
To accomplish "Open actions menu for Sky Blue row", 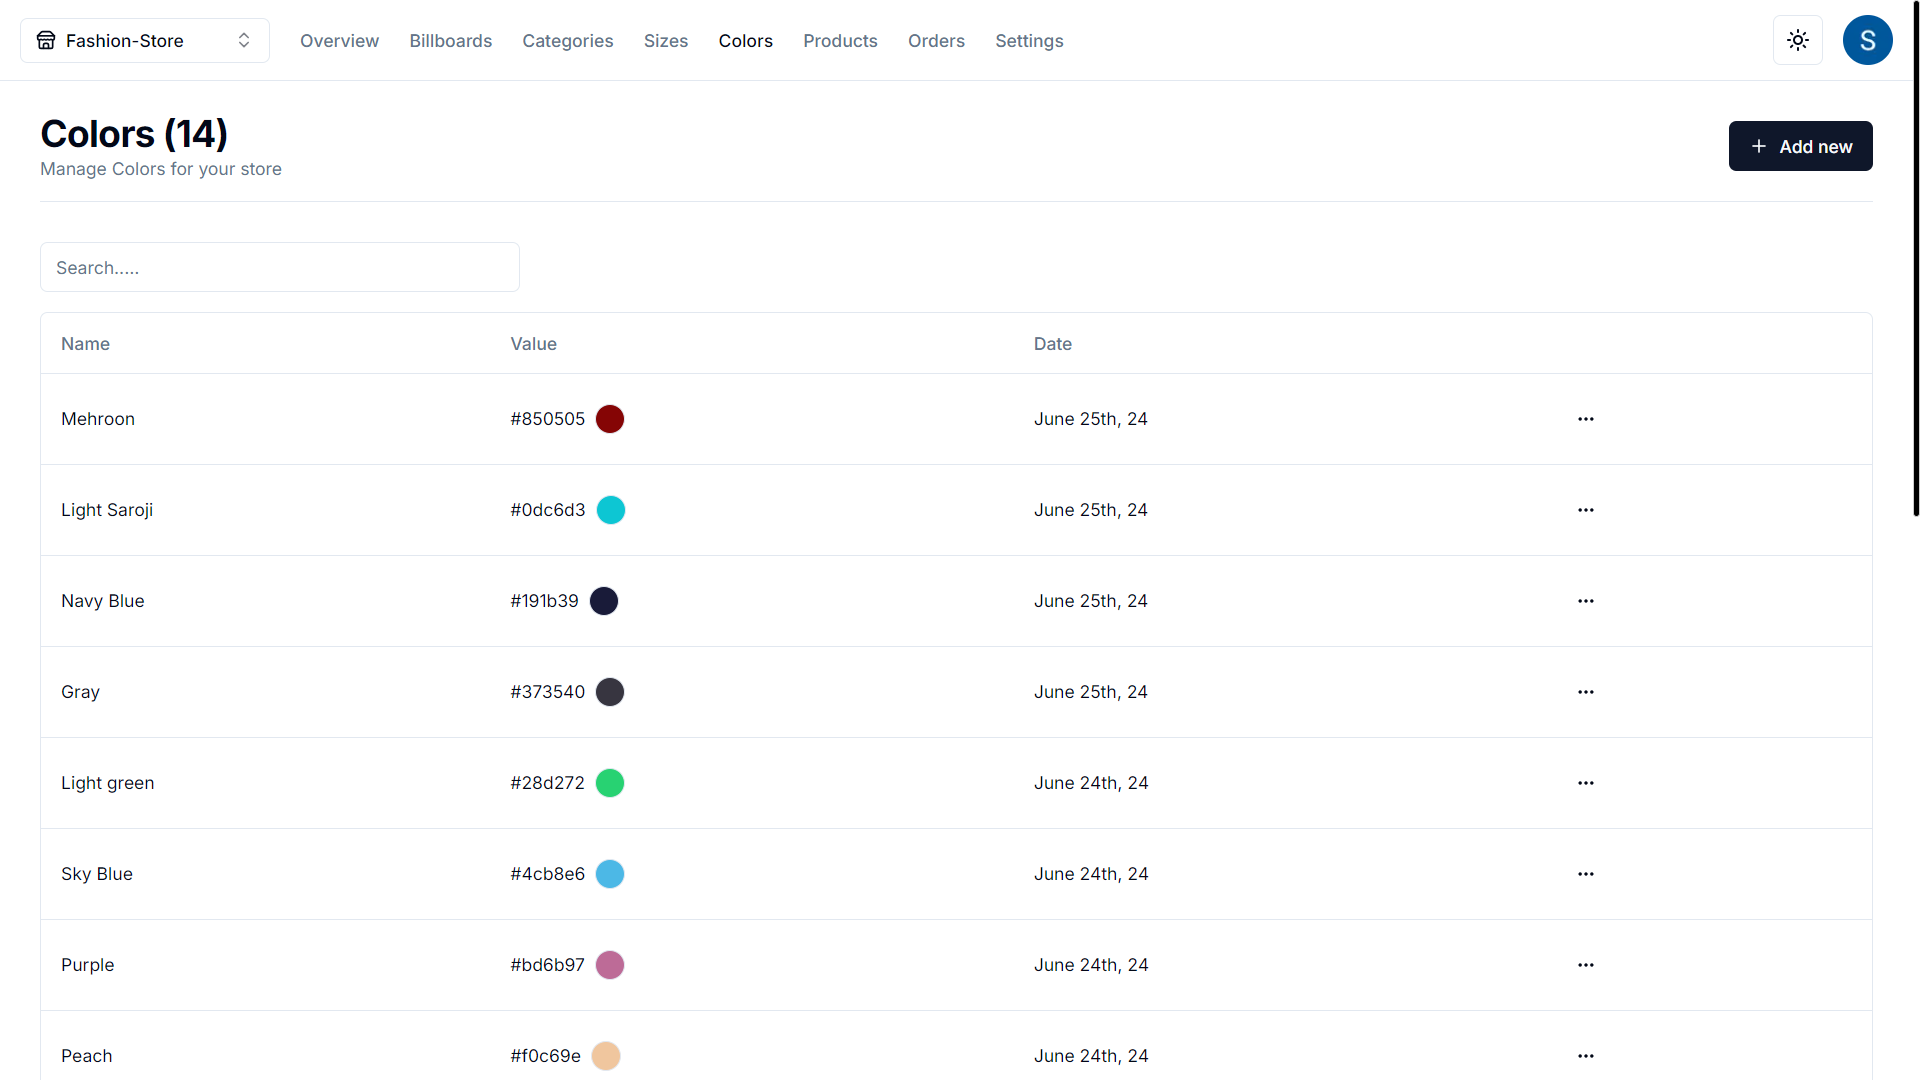I will pos(1586,874).
